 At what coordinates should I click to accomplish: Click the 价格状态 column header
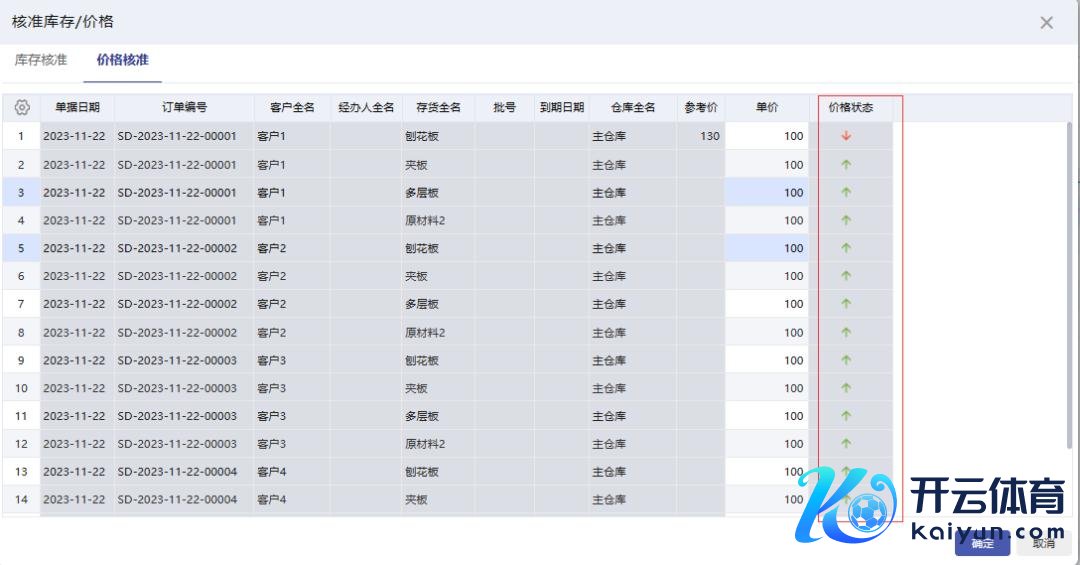[850, 108]
